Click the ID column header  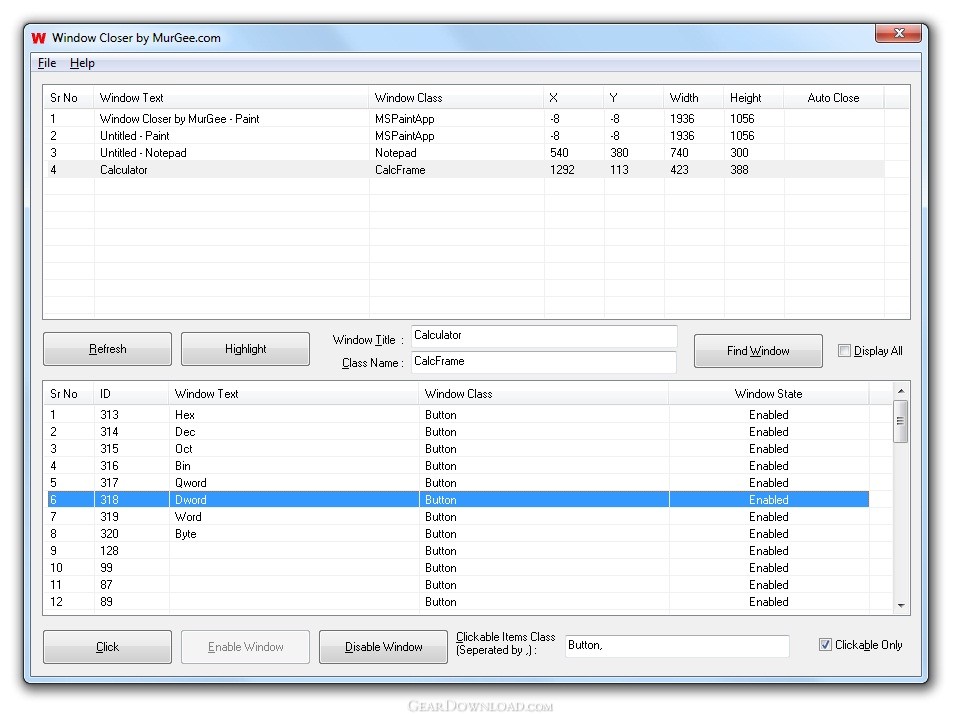(x=131, y=394)
